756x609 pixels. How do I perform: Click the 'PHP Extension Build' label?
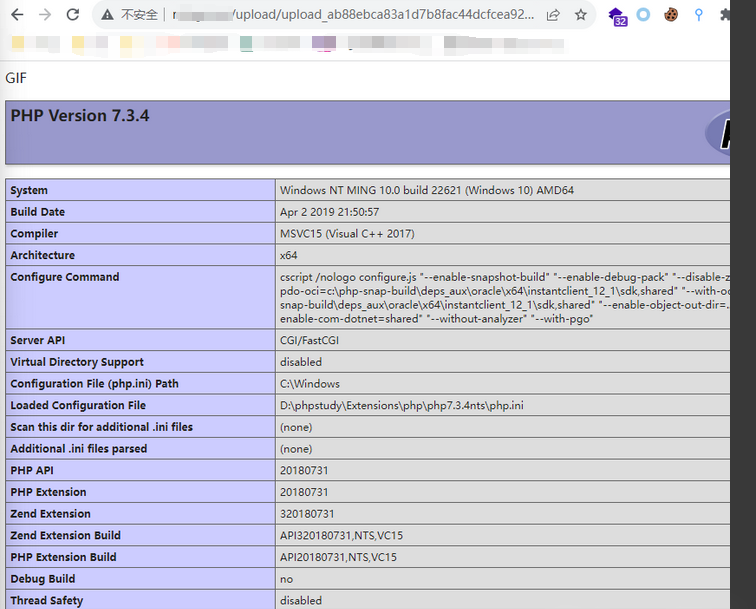click(63, 557)
